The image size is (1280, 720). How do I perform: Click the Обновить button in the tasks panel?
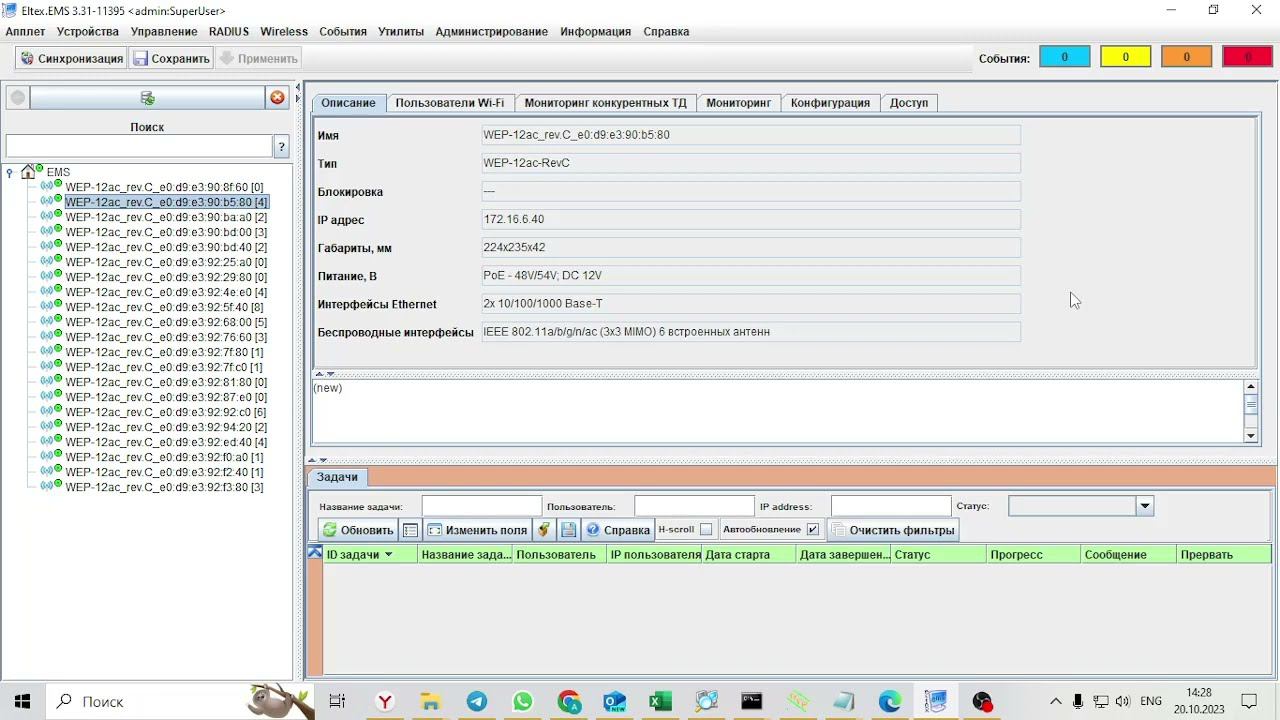[x=357, y=530]
